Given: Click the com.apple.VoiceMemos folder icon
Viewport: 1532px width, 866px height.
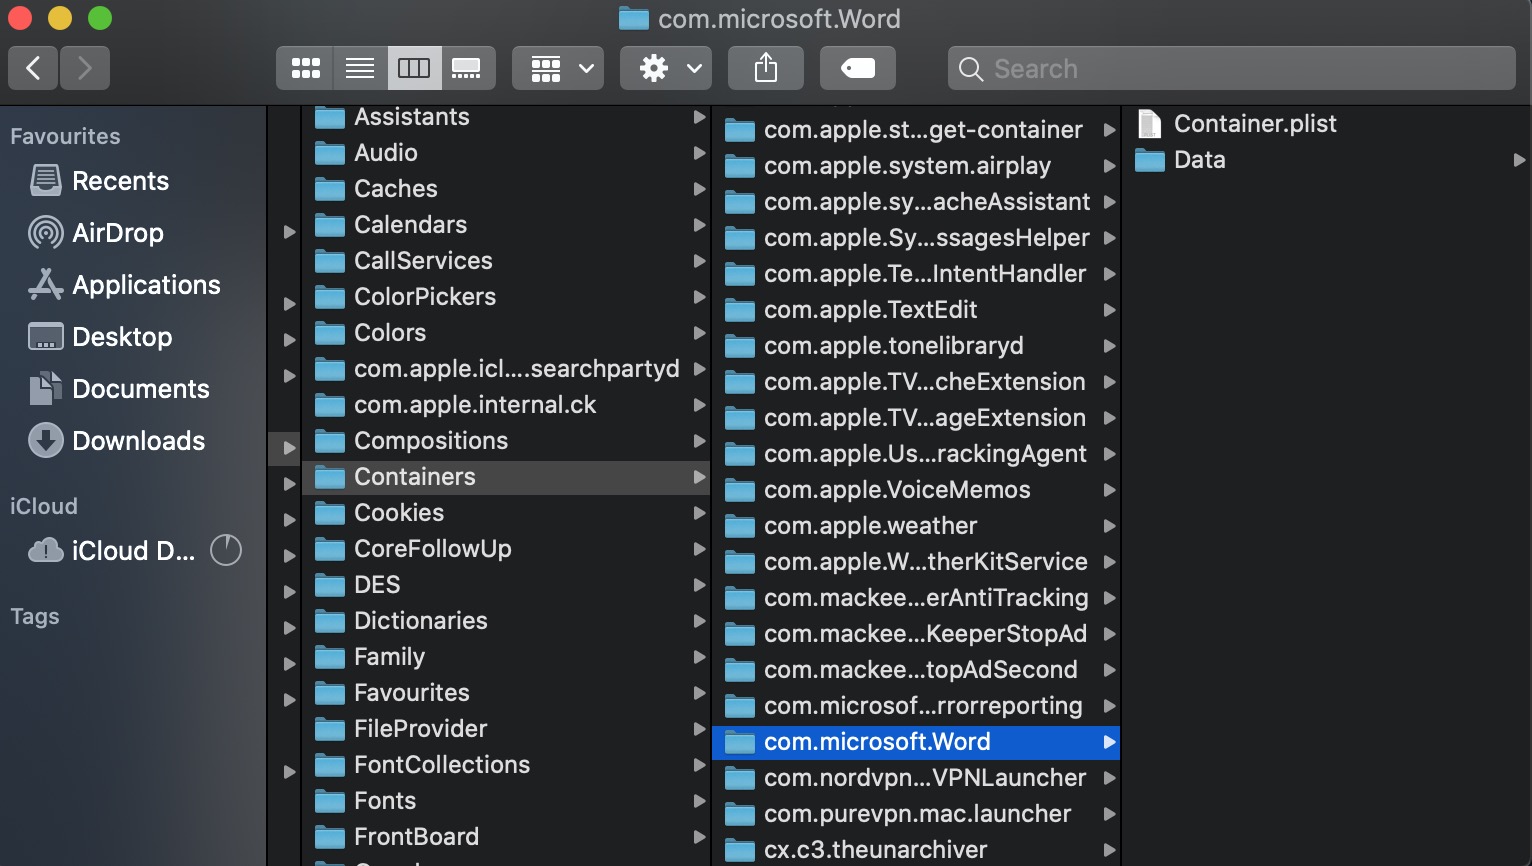Looking at the screenshot, I should pos(740,490).
